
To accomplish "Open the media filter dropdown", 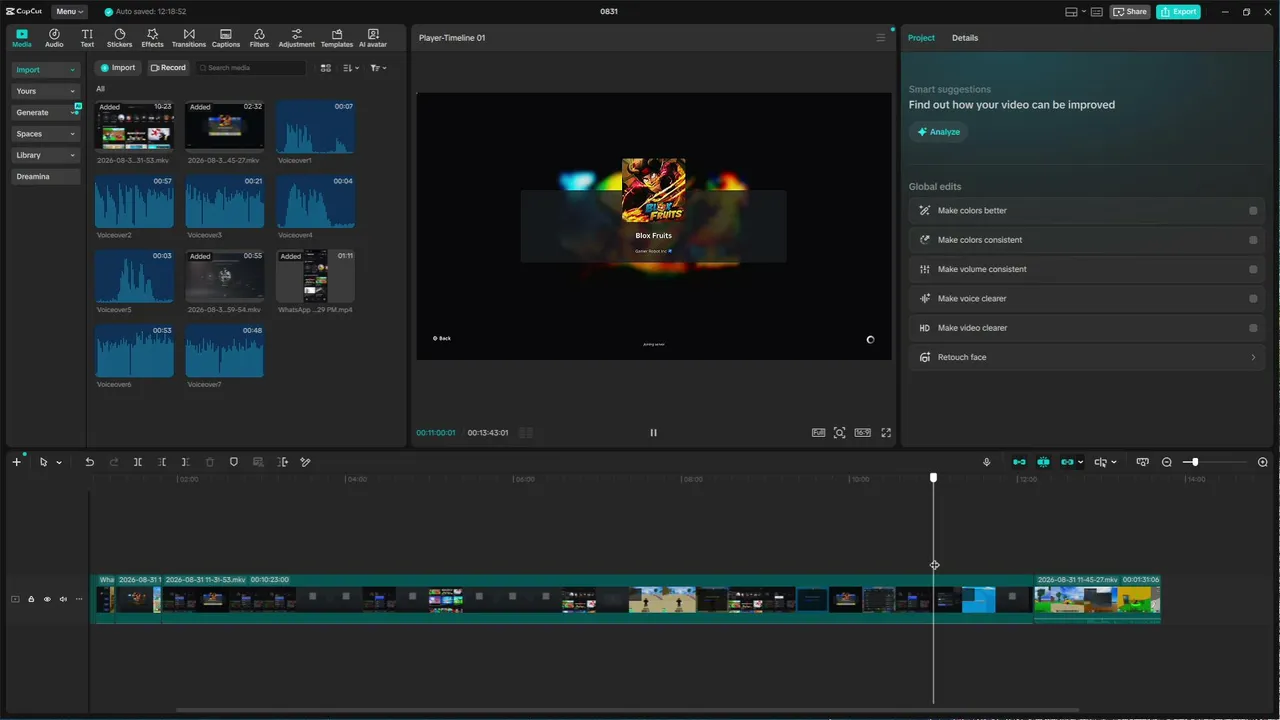I will tap(378, 68).
